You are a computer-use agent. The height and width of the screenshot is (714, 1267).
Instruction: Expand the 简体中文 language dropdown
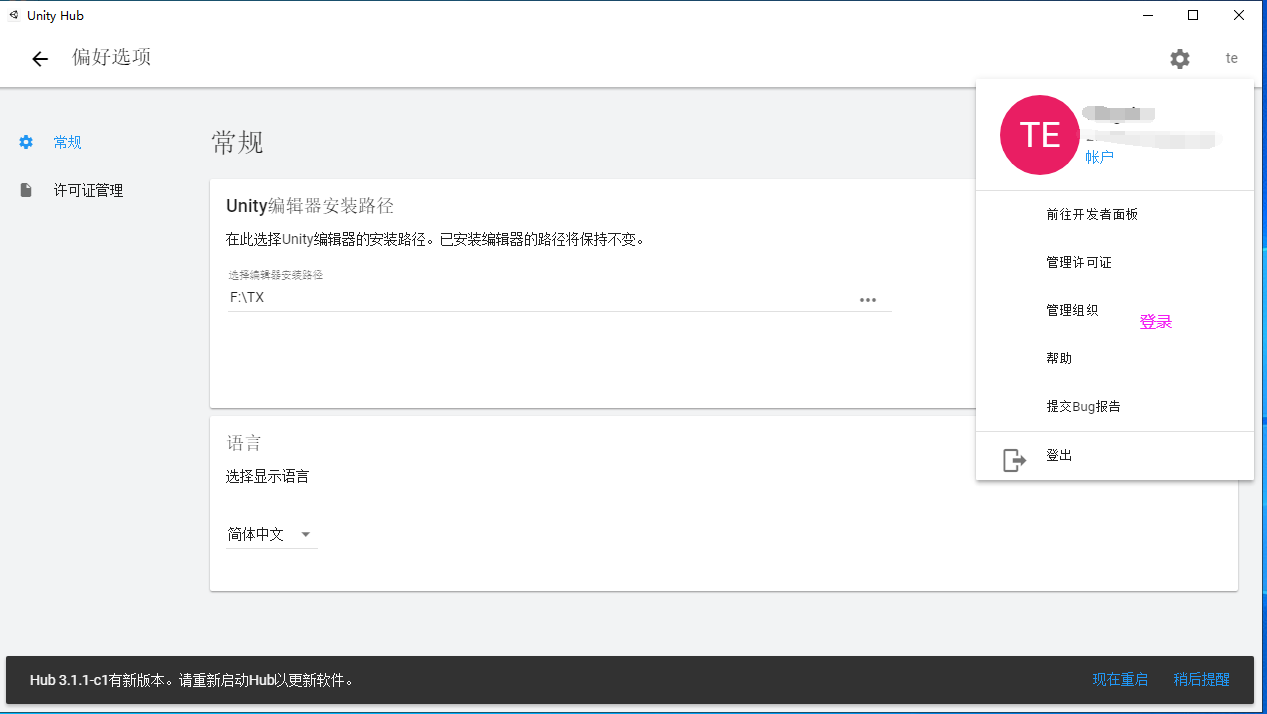coord(271,534)
